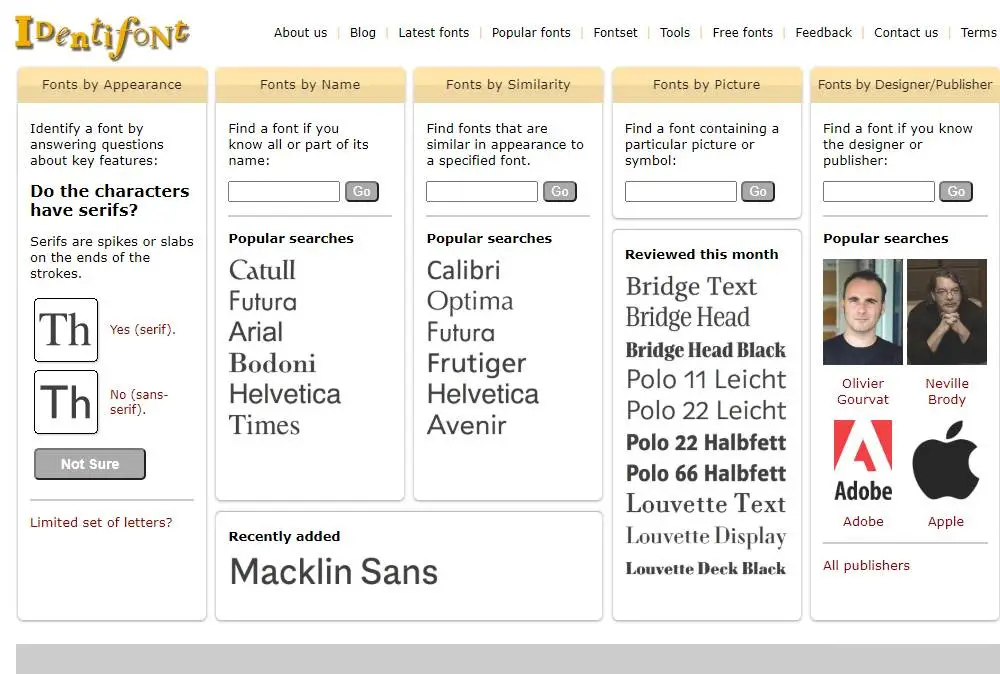Switch to Fonts by Appearance tab

pyautogui.click(x=112, y=85)
